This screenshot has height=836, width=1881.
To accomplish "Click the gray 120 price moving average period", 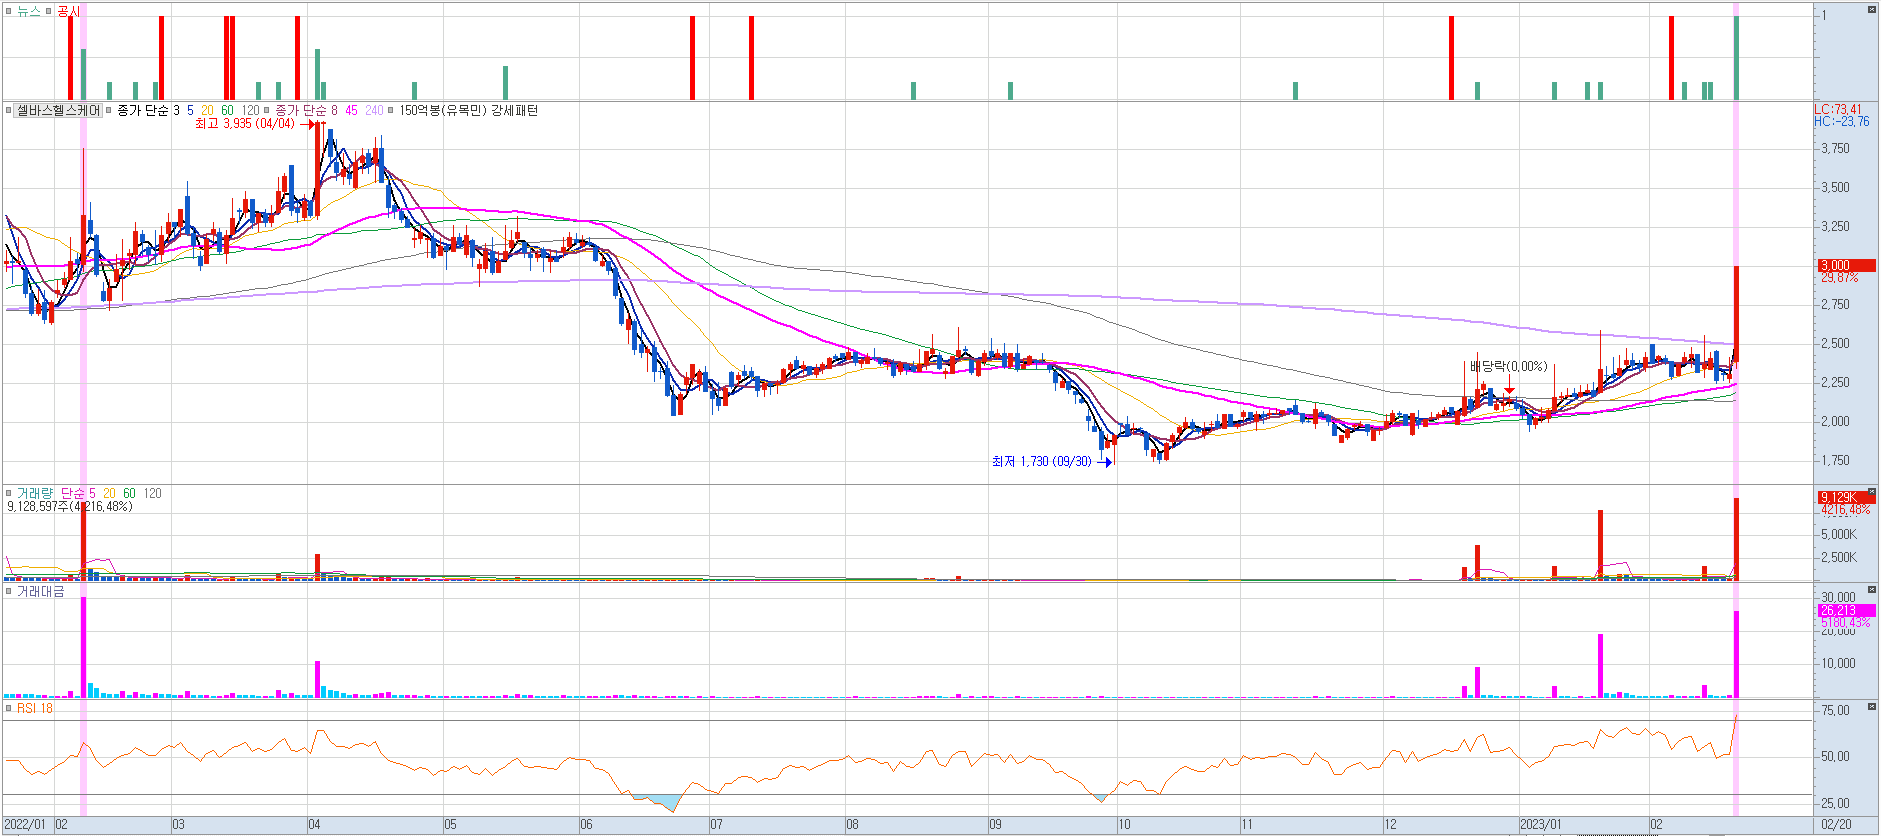I will (x=250, y=110).
